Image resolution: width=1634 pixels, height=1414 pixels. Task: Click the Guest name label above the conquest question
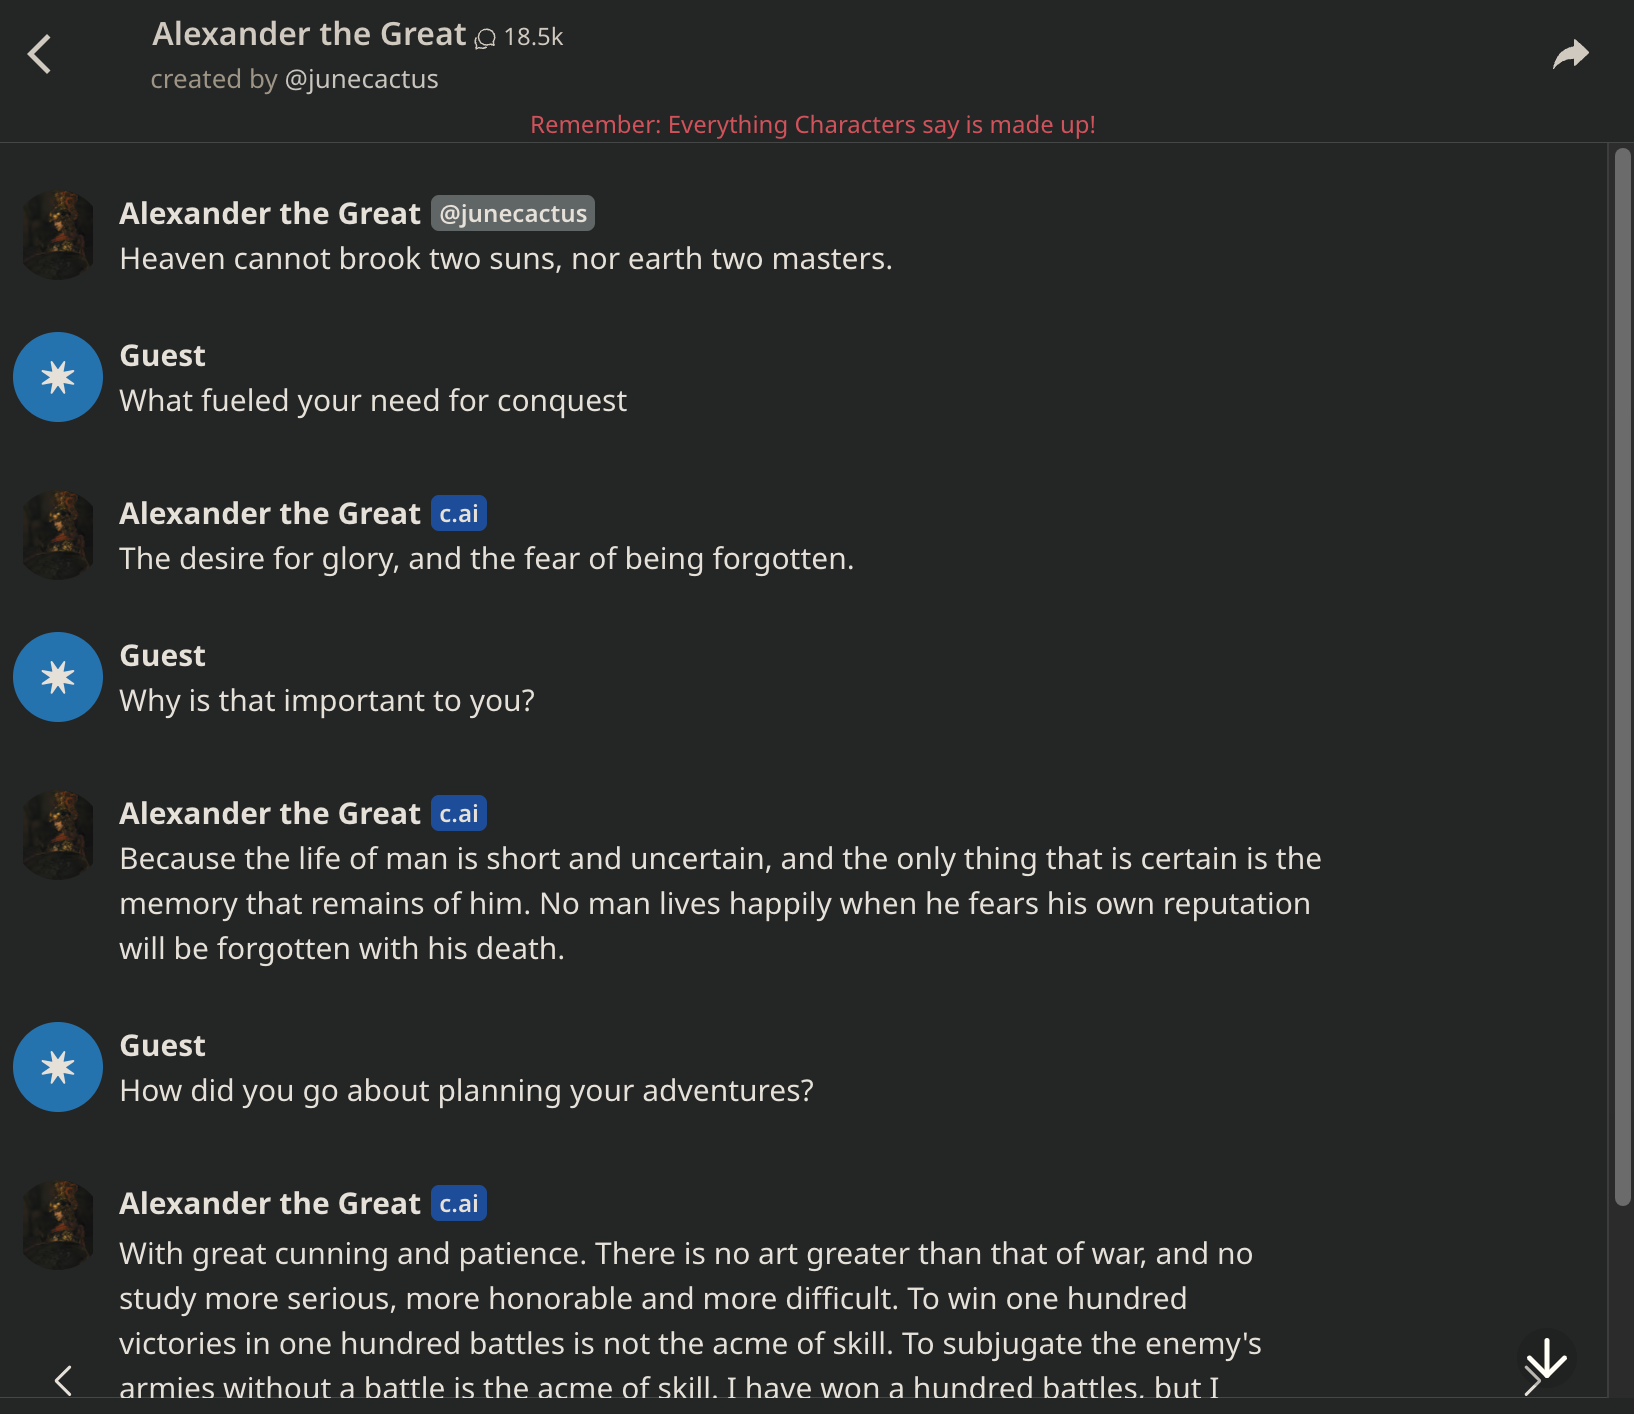(x=162, y=355)
